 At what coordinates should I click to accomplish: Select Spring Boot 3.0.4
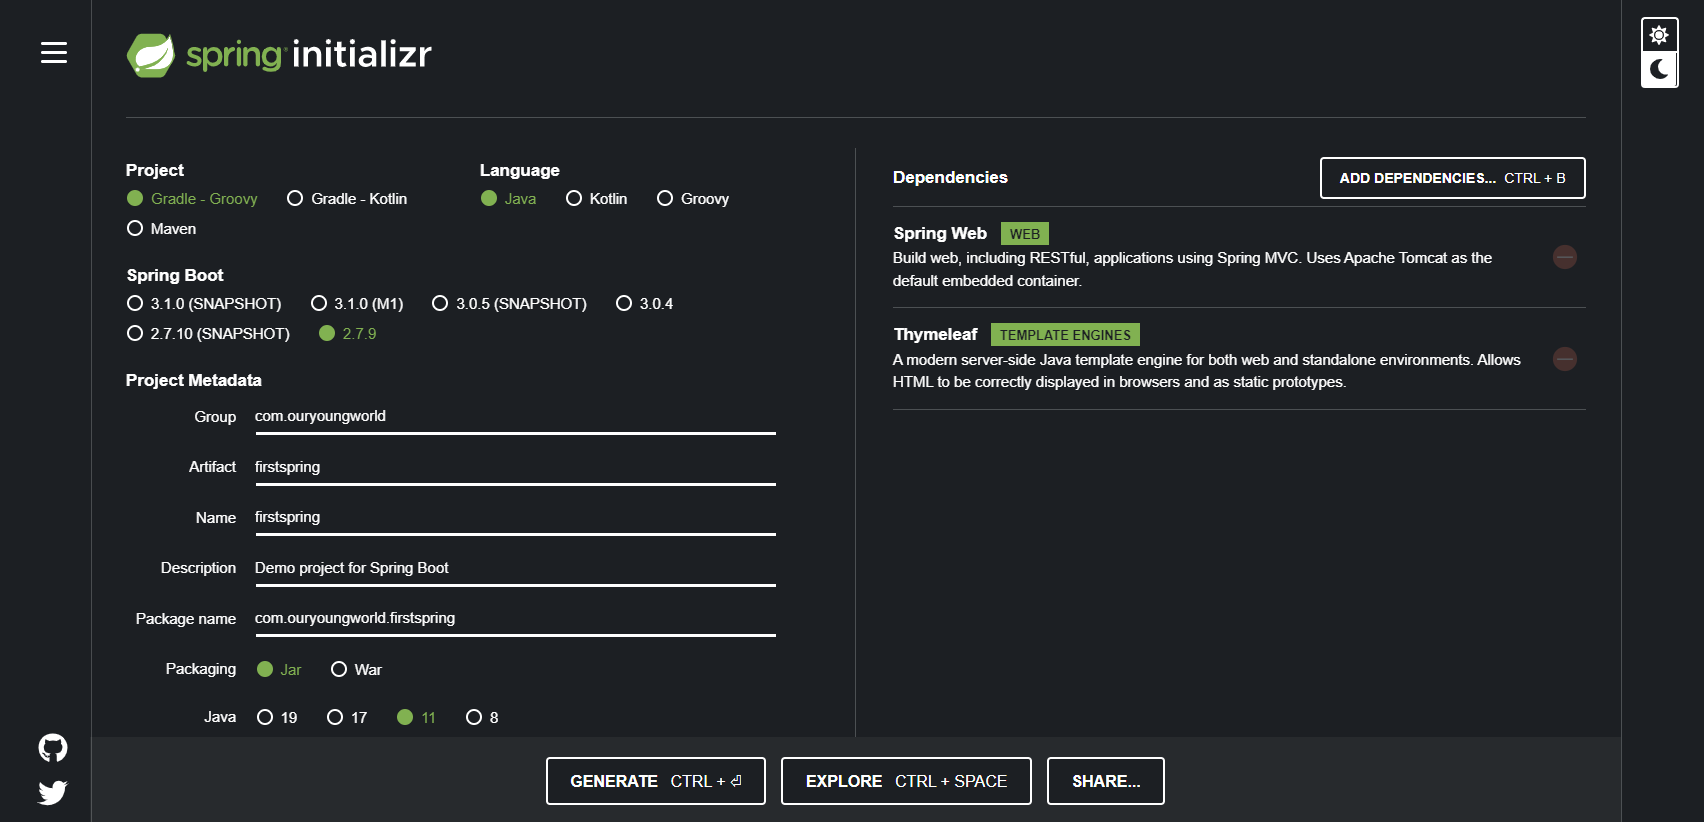(x=645, y=304)
